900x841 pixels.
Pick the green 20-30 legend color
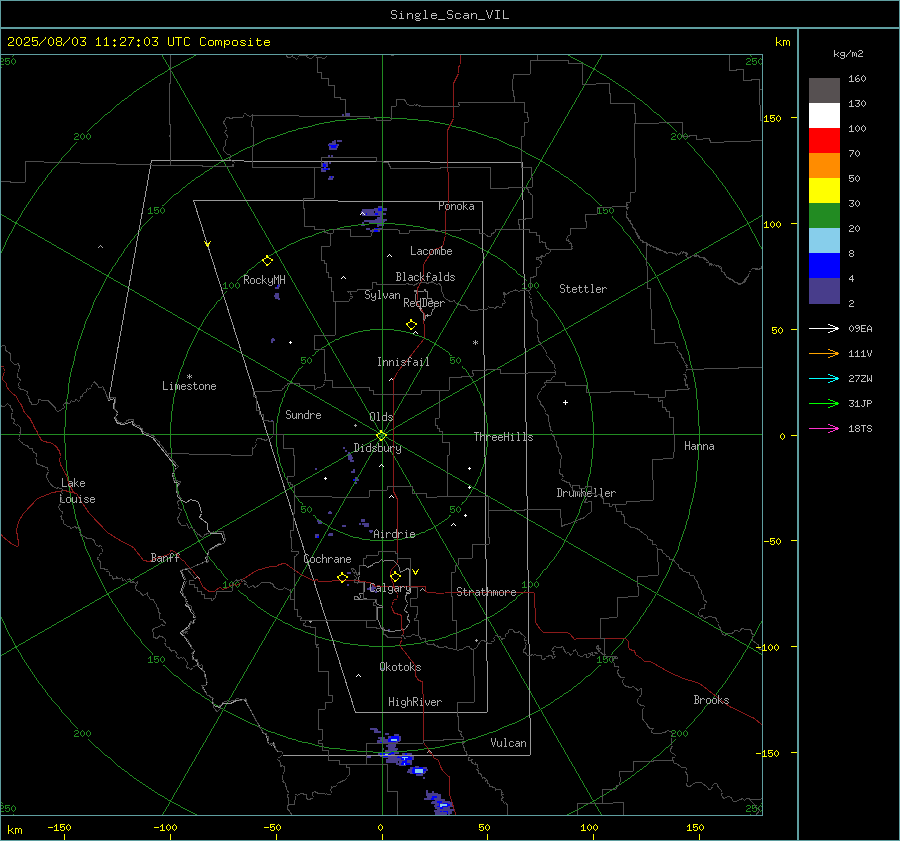pyautogui.click(x=824, y=216)
